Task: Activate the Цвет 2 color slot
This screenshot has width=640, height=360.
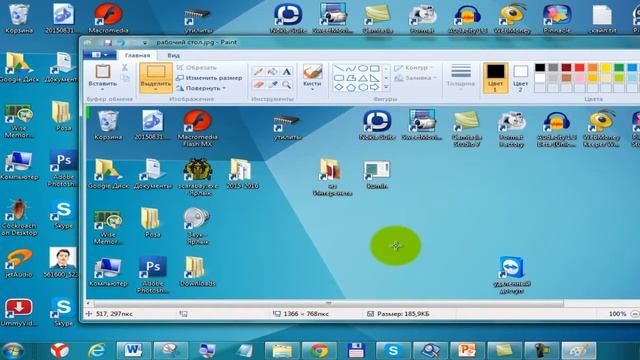Action: pyautogui.click(x=520, y=78)
